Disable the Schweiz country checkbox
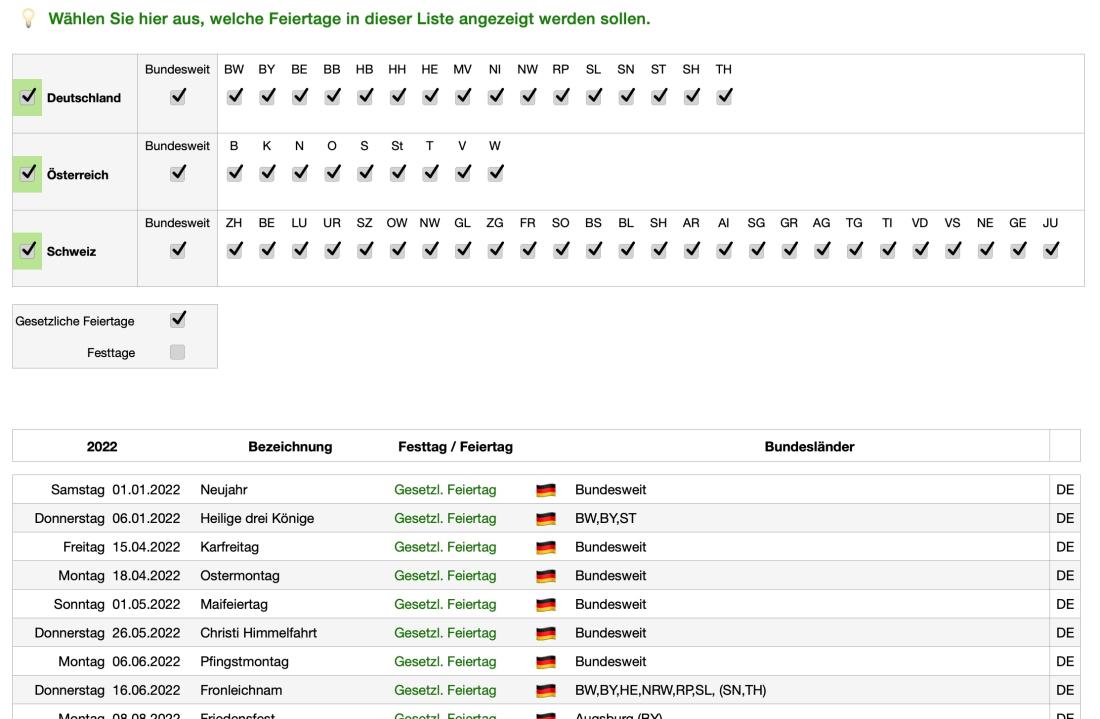Image resolution: width=1100 pixels, height=719 pixels. (x=28, y=252)
